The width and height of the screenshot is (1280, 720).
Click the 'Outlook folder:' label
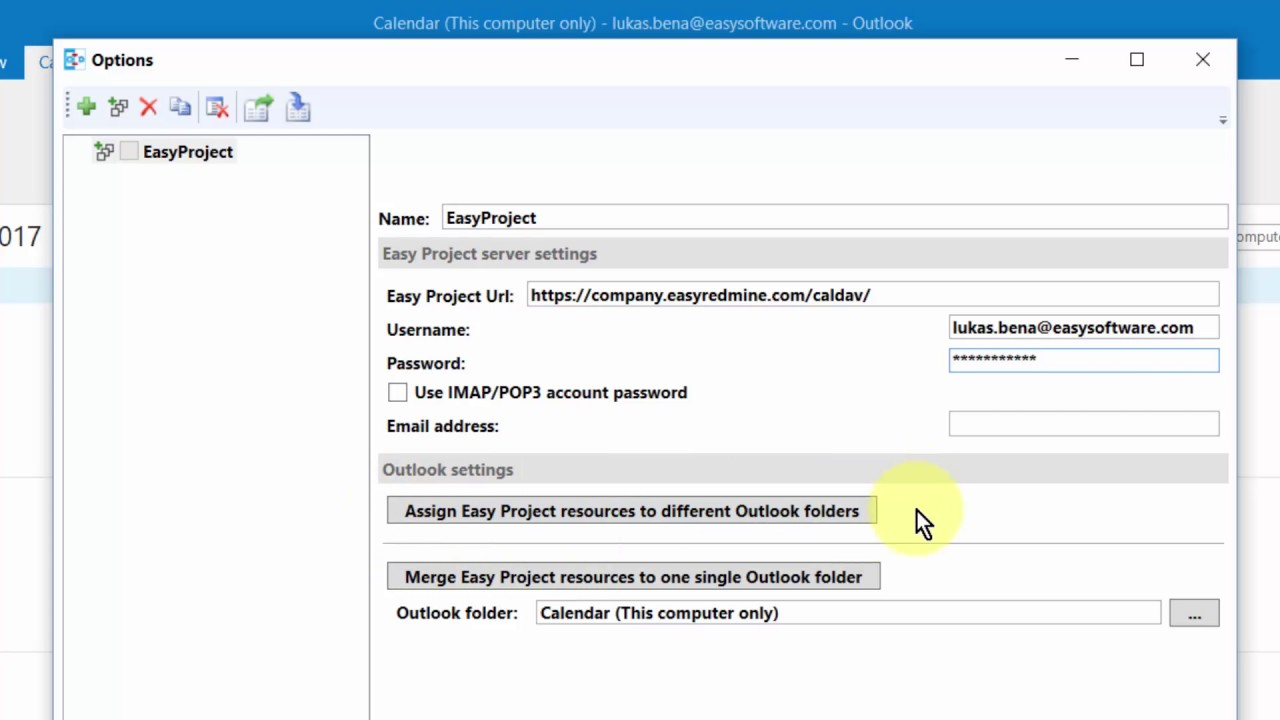pos(457,613)
